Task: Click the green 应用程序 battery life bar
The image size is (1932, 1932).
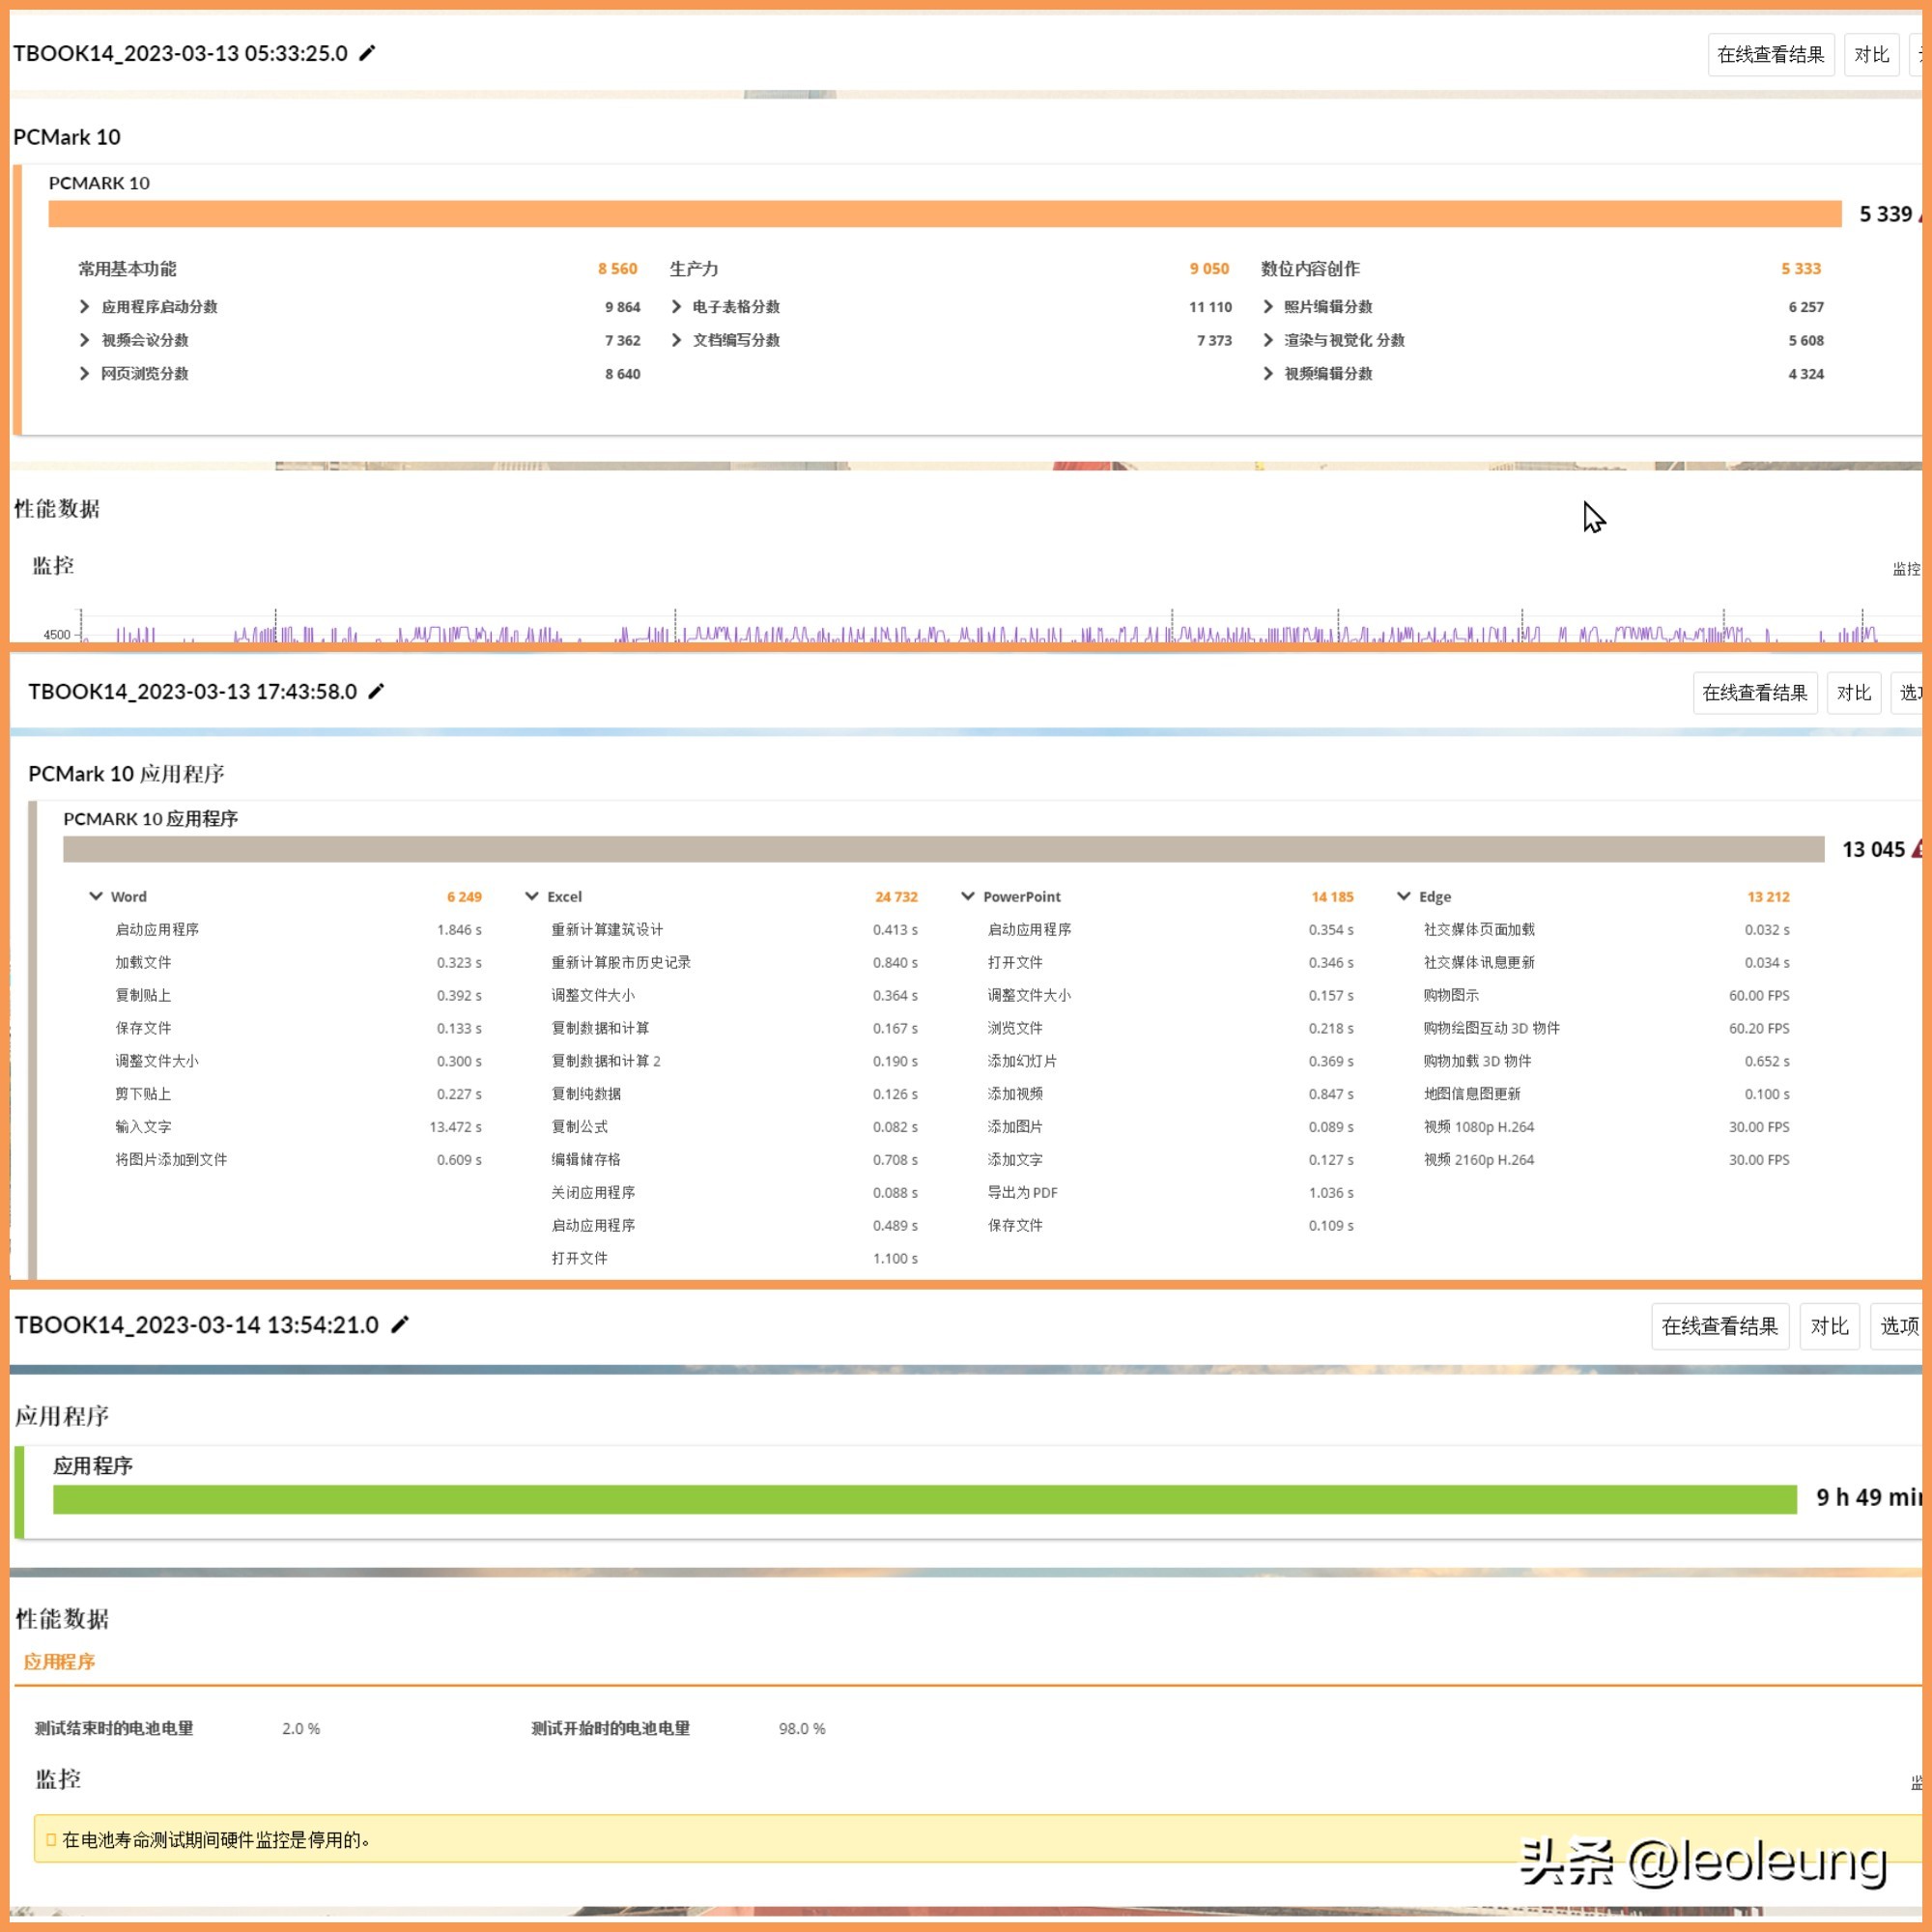Action: [x=924, y=1499]
